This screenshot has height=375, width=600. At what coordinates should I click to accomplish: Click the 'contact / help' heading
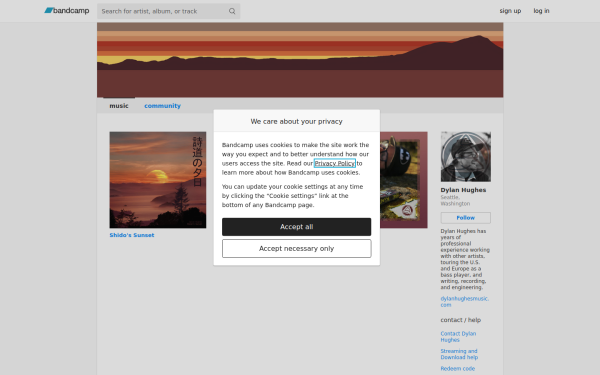pyautogui.click(x=460, y=320)
